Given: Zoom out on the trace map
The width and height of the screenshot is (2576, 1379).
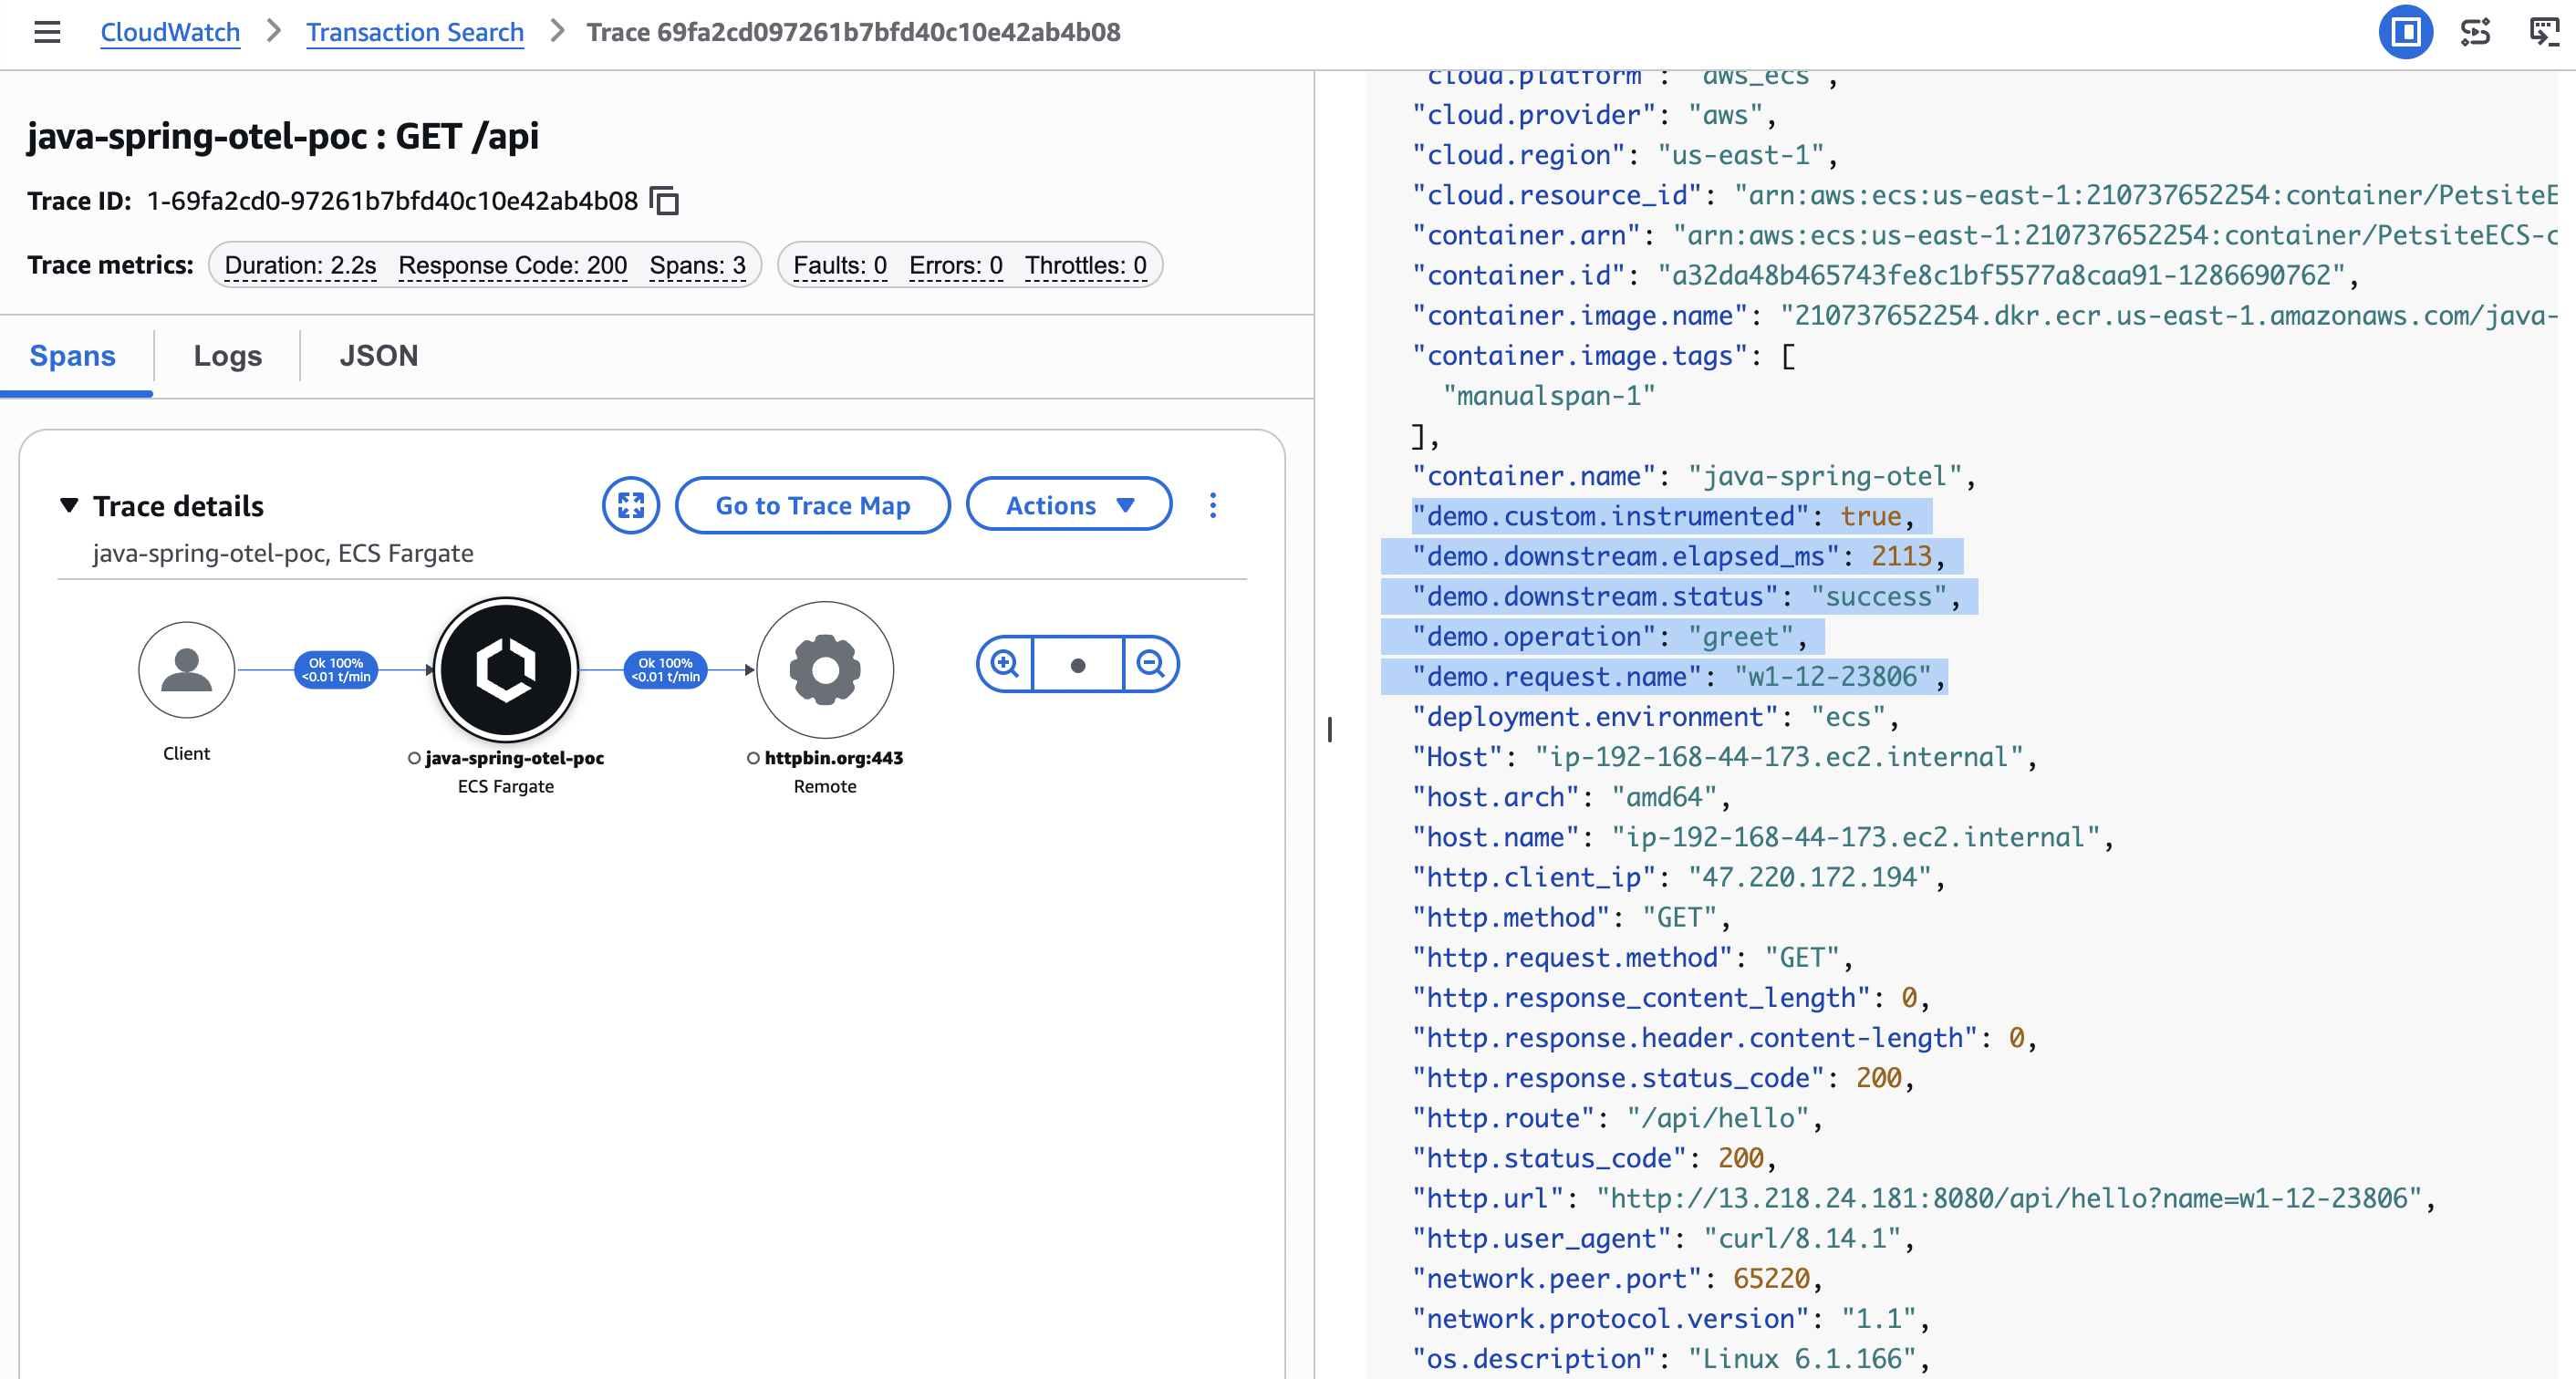Looking at the screenshot, I should pyautogui.click(x=1151, y=664).
